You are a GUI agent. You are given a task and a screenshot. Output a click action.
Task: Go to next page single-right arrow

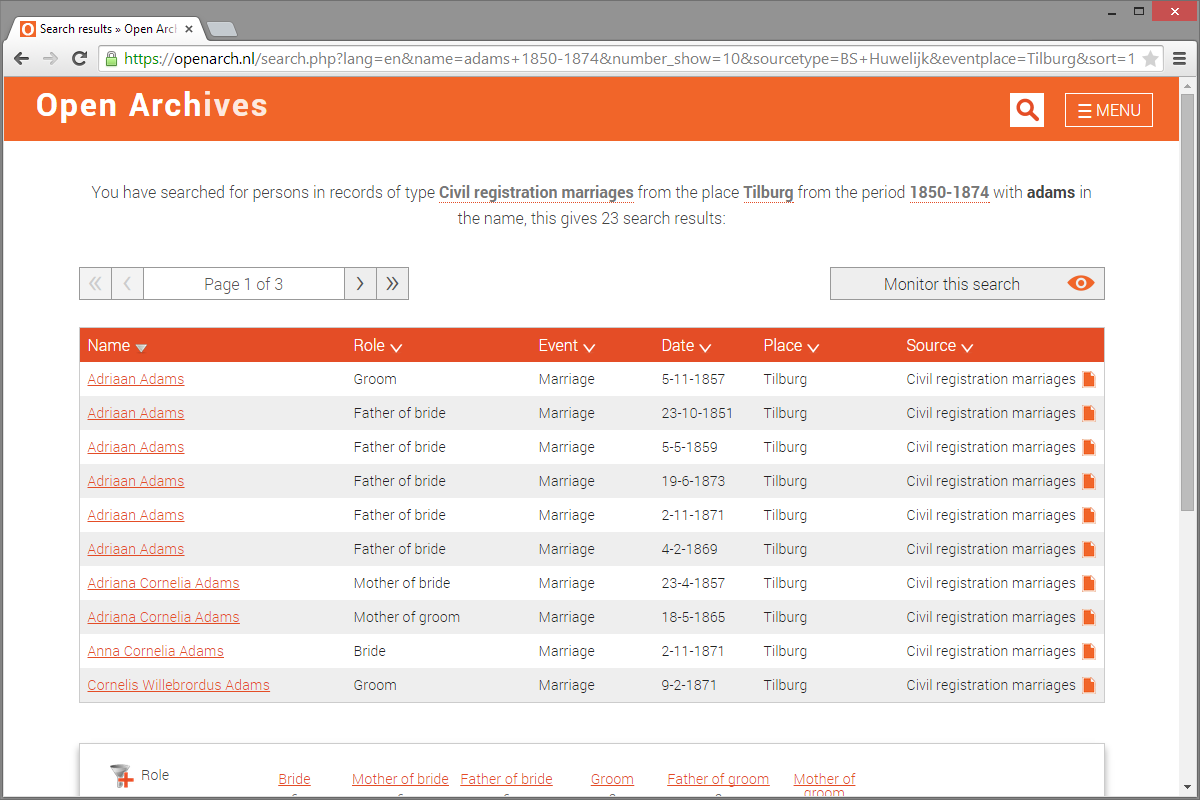tap(360, 284)
